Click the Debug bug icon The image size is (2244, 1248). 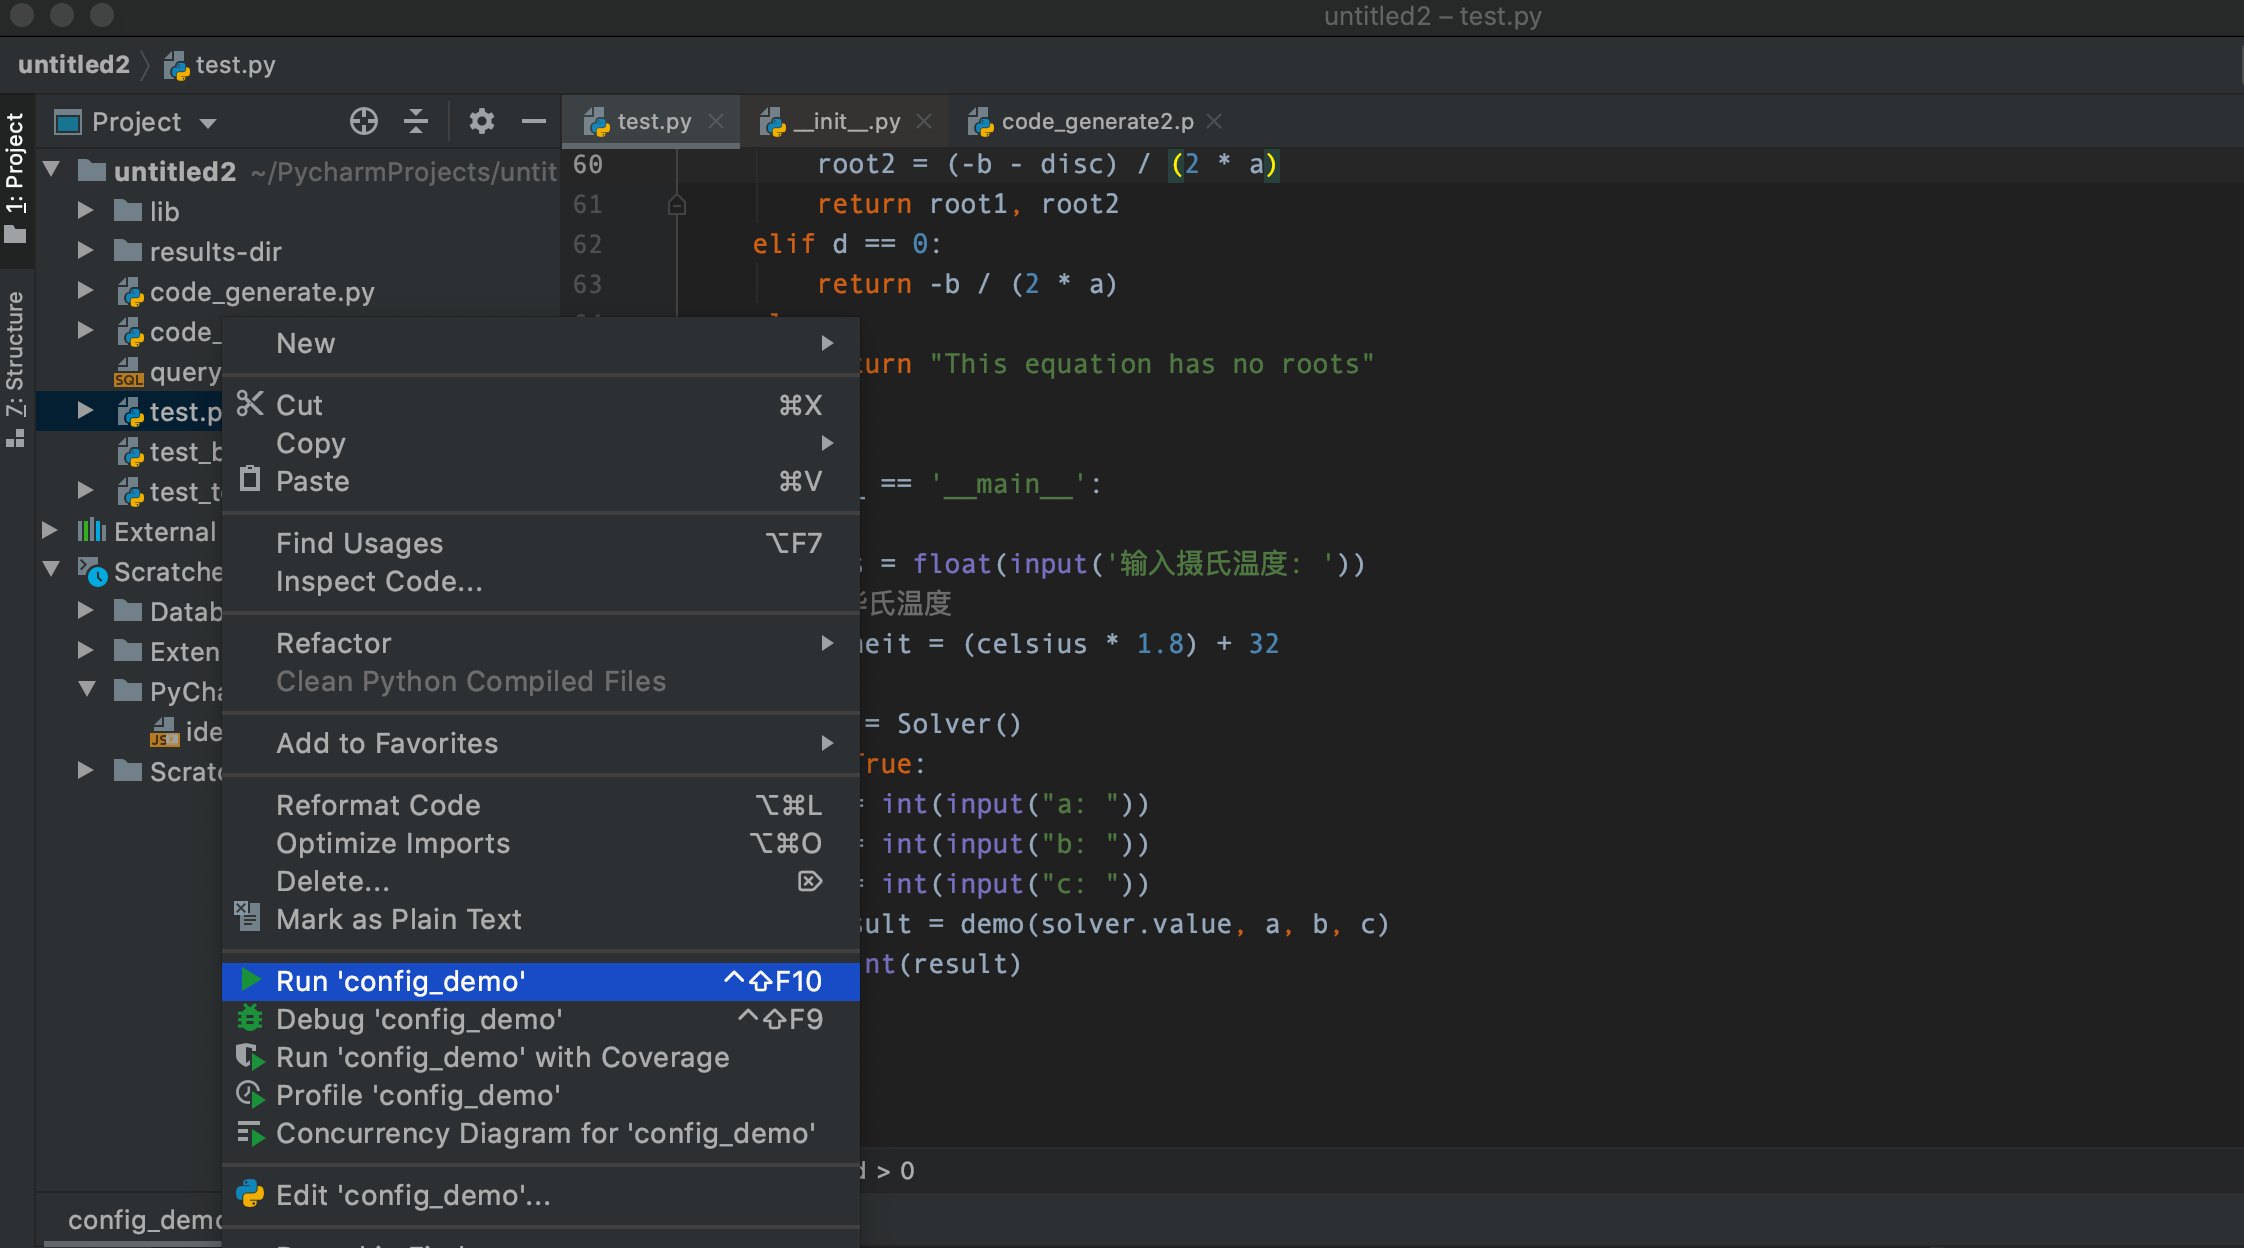[x=250, y=1019]
